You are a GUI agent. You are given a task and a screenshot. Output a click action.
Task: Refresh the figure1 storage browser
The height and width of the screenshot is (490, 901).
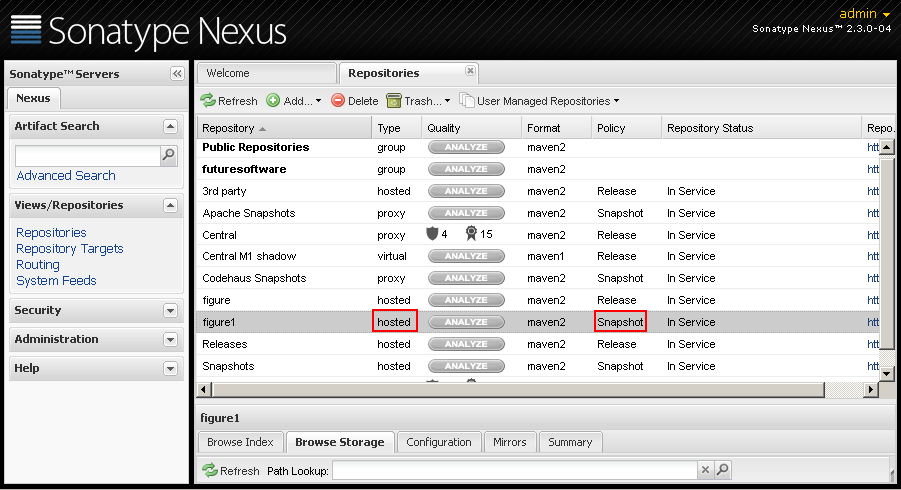(x=231, y=470)
